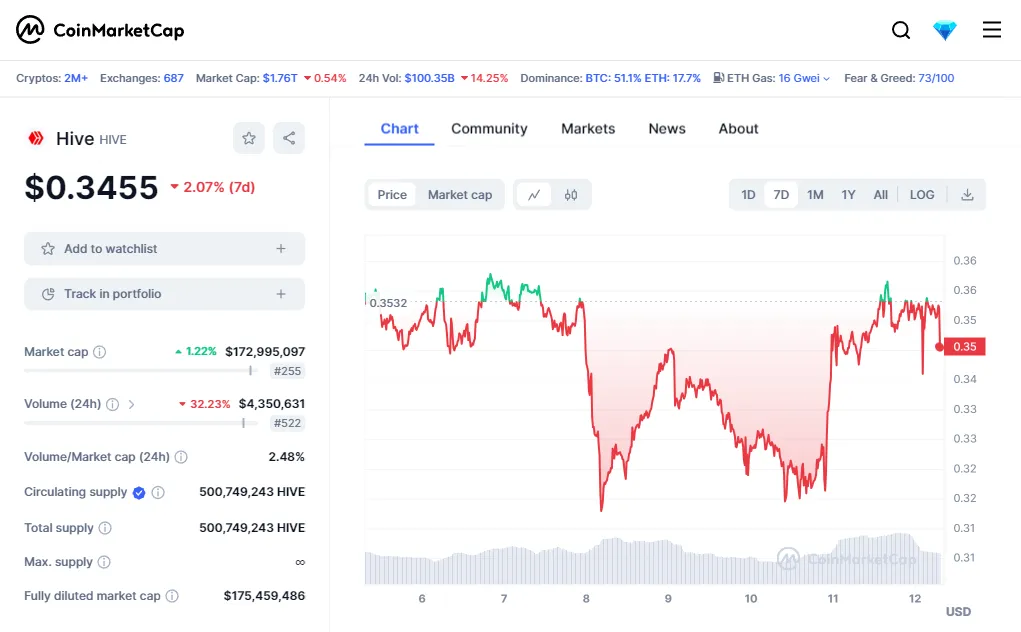This screenshot has width=1021, height=632.
Task: Click the $0.3455 price value
Action: (91, 187)
